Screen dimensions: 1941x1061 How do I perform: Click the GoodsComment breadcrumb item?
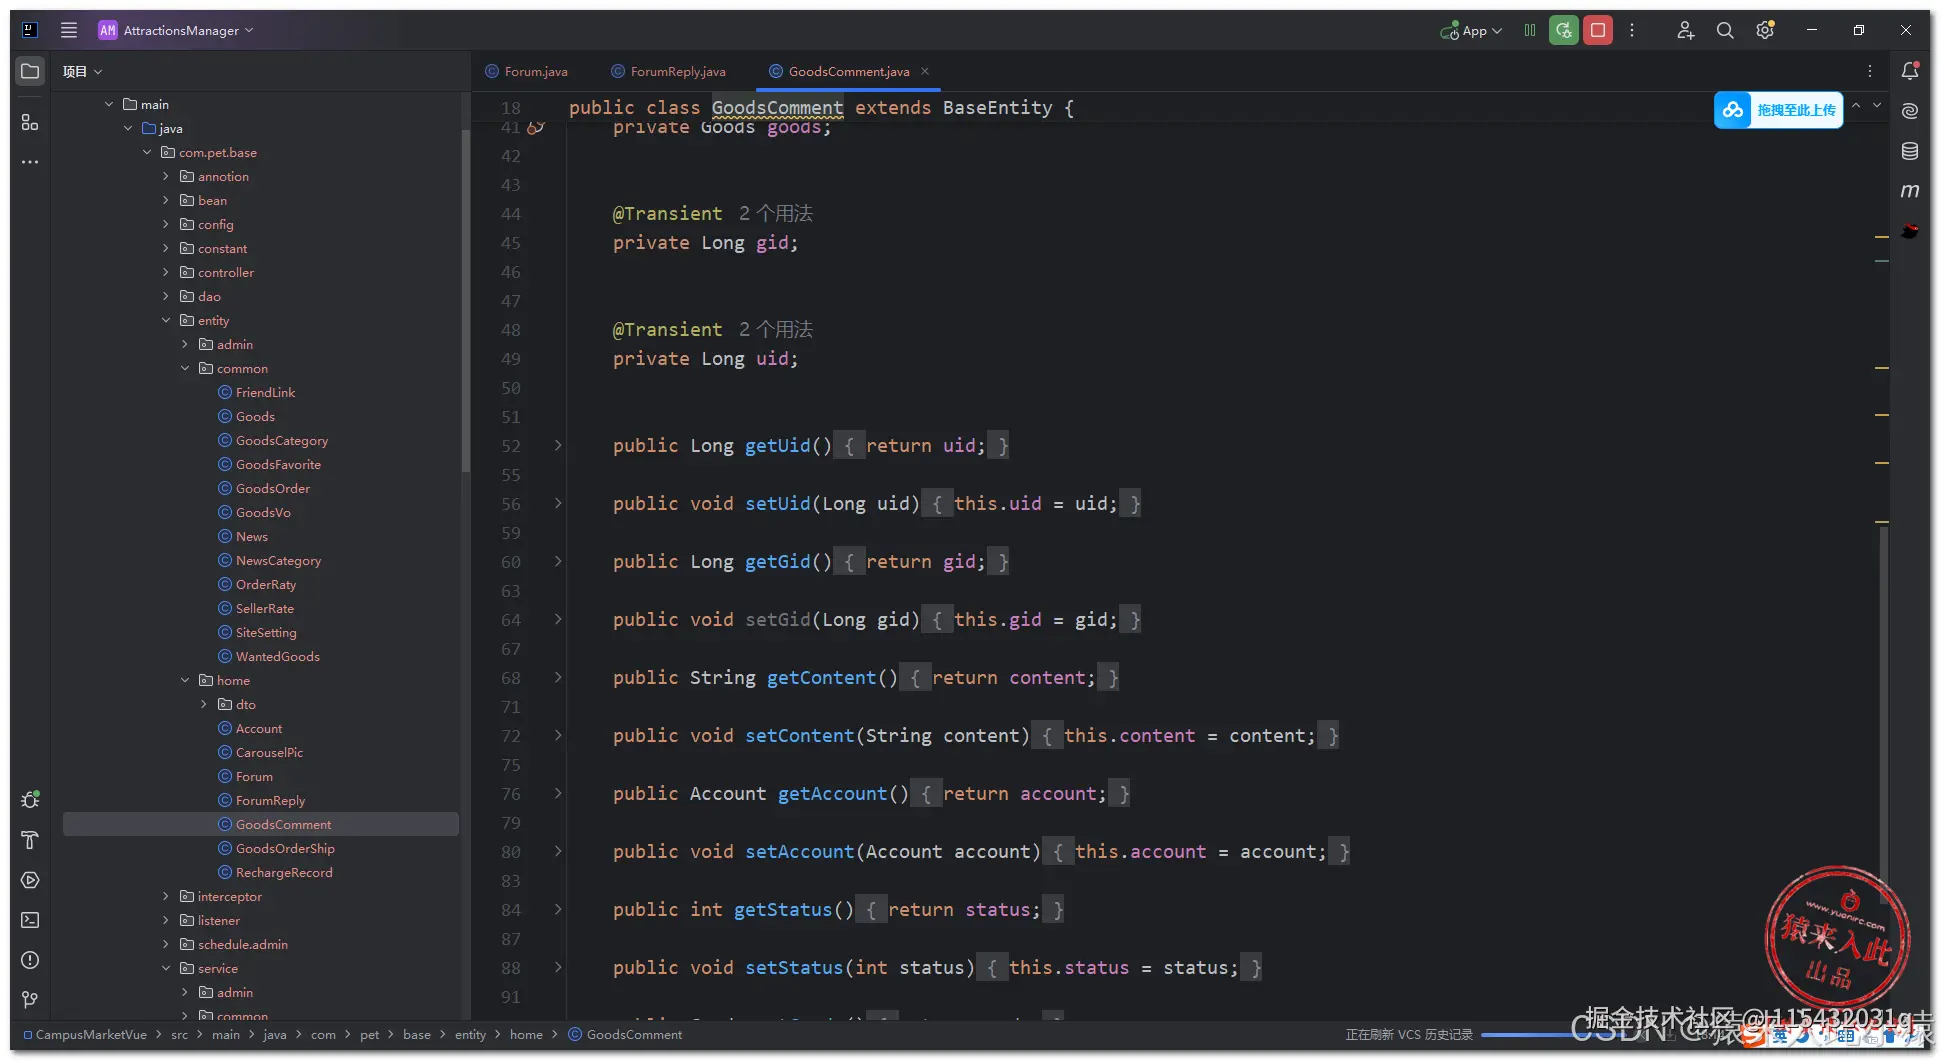click(x=625, y=1034)
